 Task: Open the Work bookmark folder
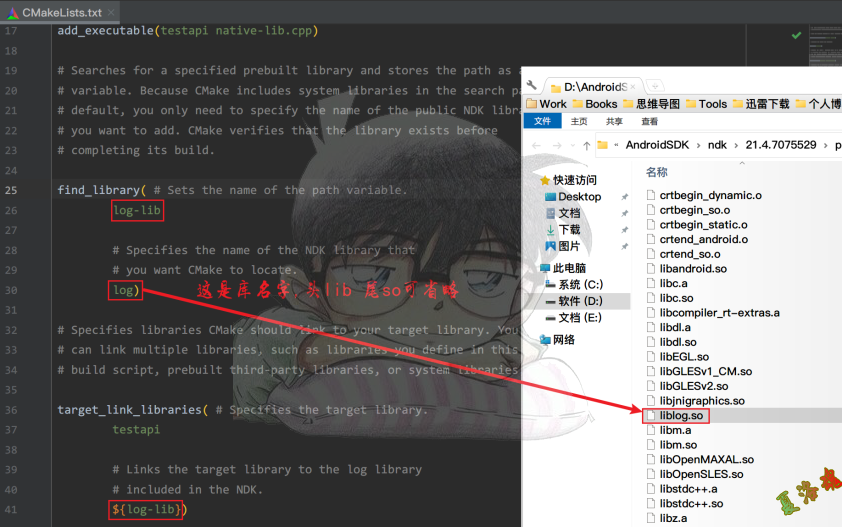(546, 104)
